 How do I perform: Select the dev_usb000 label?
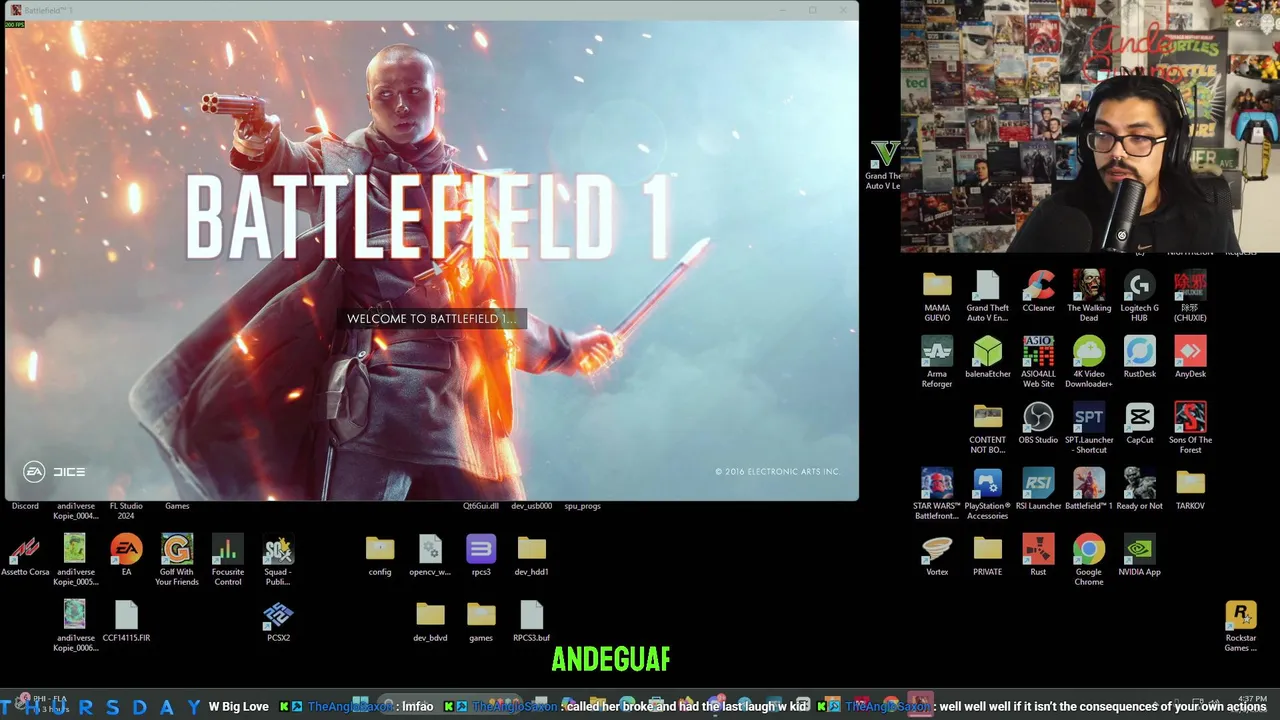[532, 506]
